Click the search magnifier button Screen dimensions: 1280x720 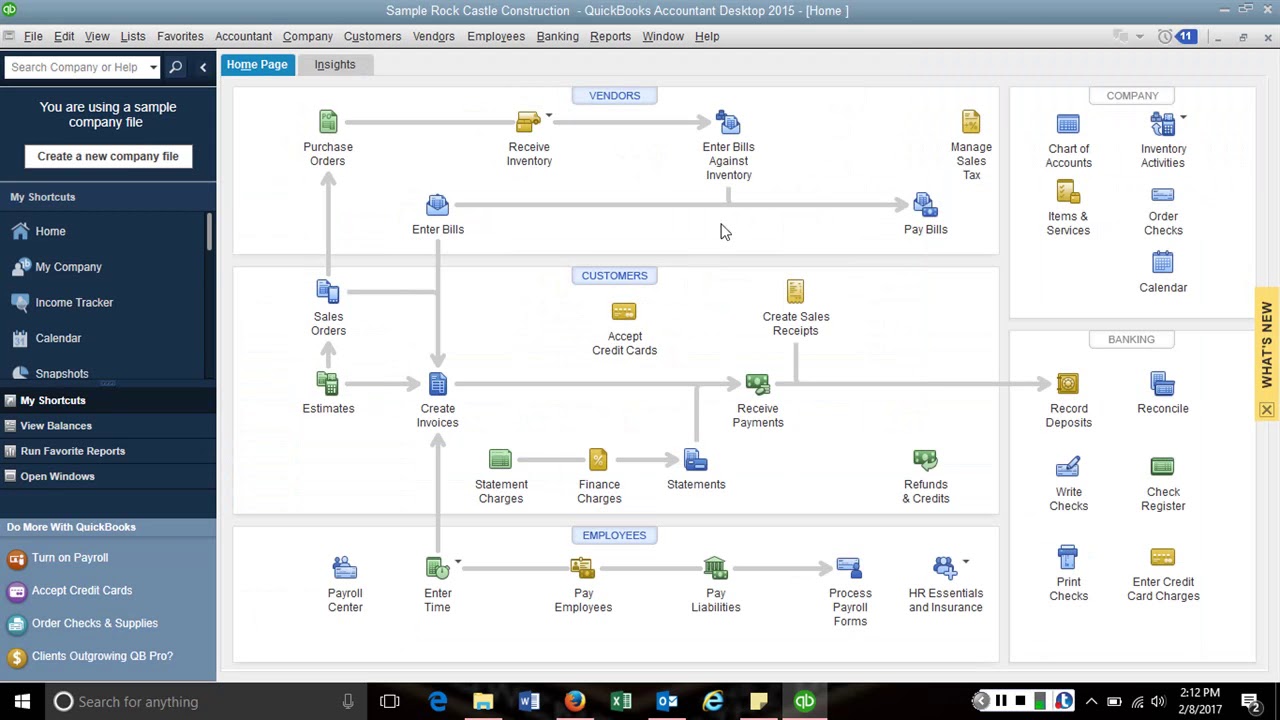click(176, 67)
